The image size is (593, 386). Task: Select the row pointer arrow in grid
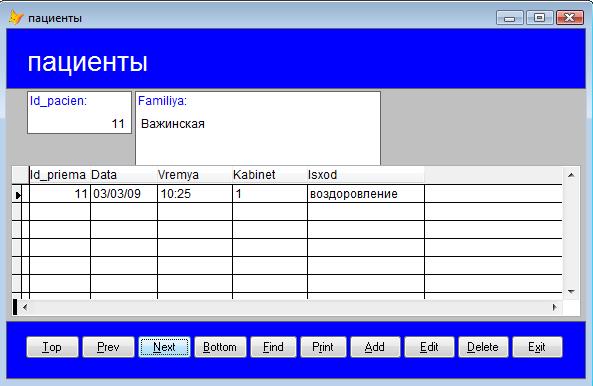pos(18,195)
